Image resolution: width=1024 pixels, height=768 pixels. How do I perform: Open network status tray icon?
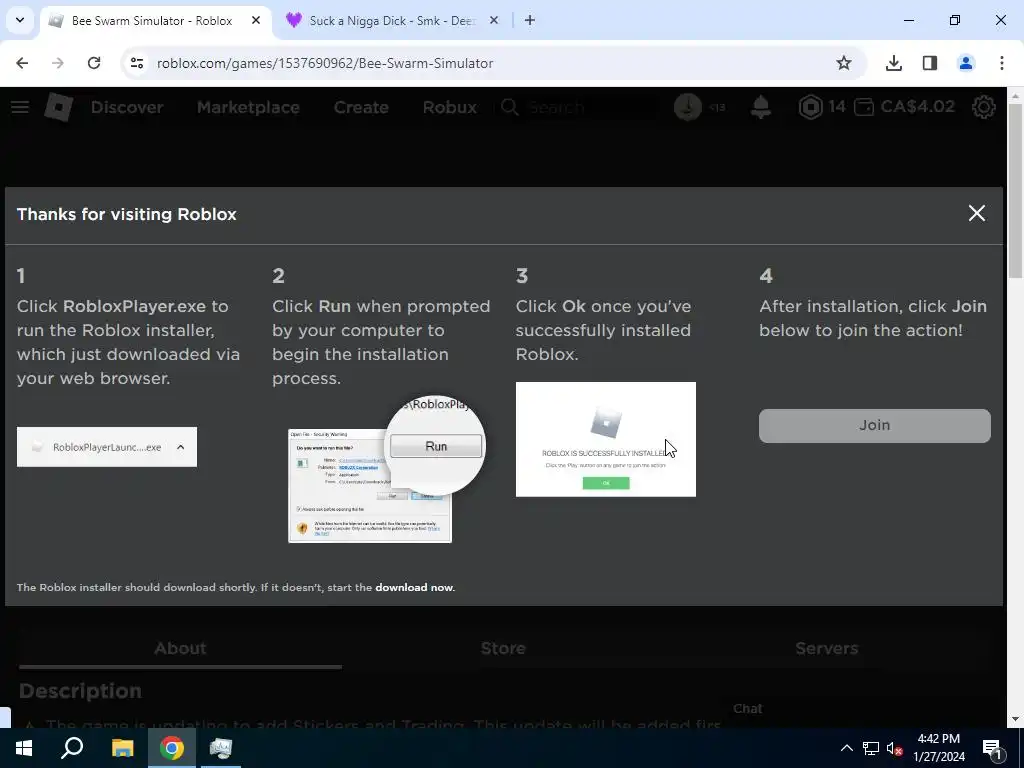coord(871,748)
